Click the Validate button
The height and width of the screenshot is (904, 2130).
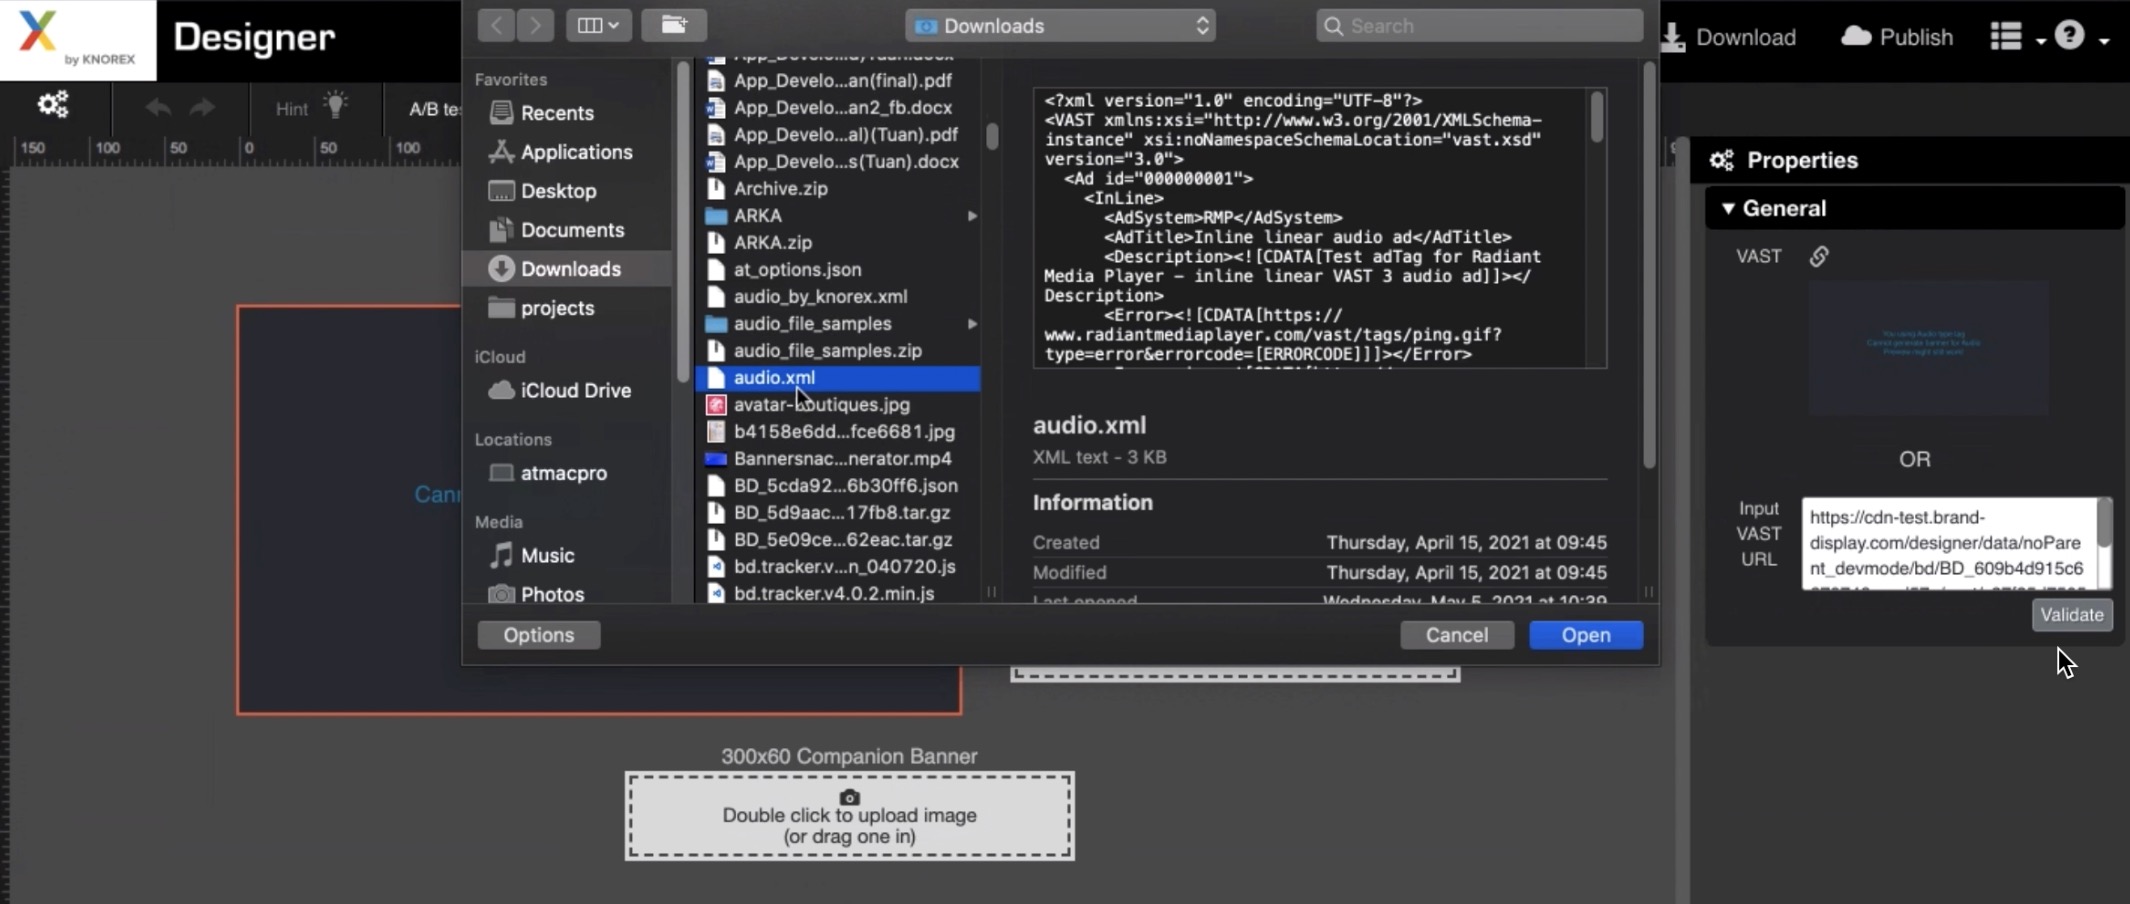[2071, 615]
